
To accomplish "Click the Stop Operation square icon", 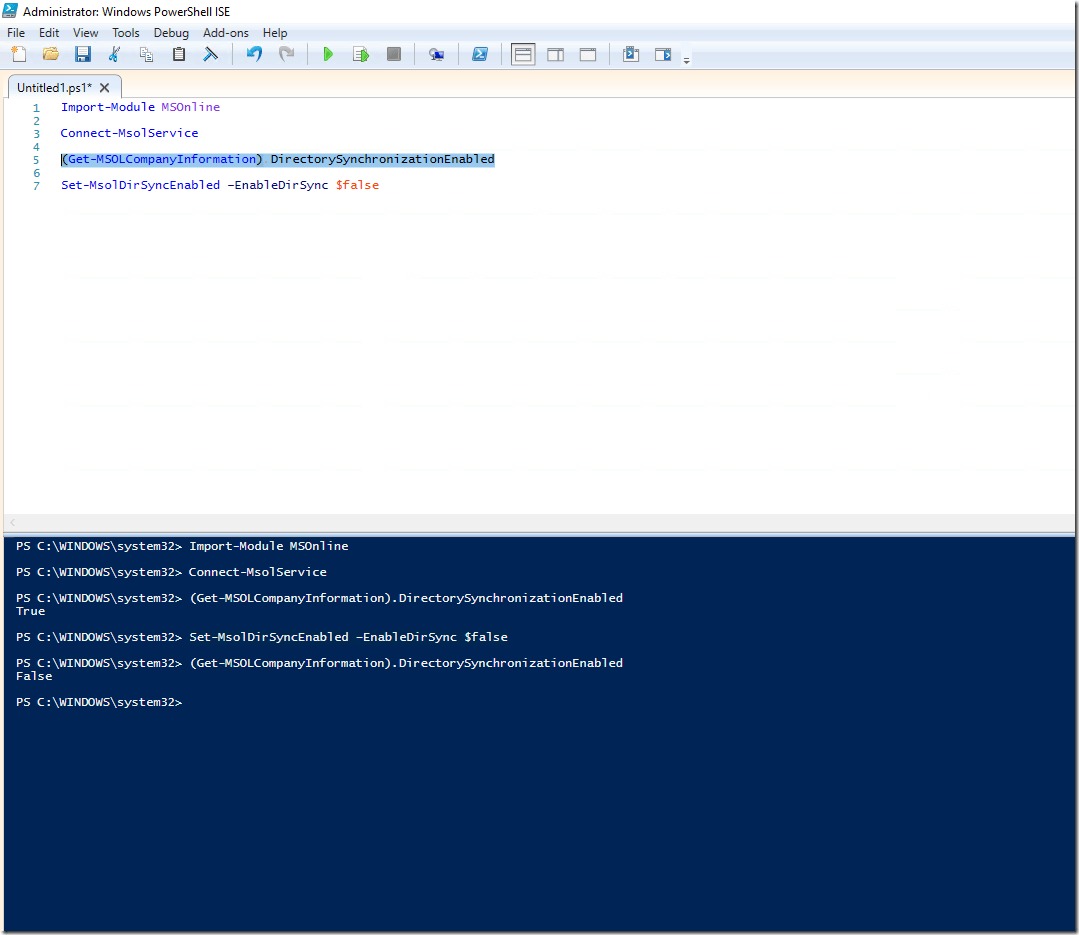I will 393,54.
